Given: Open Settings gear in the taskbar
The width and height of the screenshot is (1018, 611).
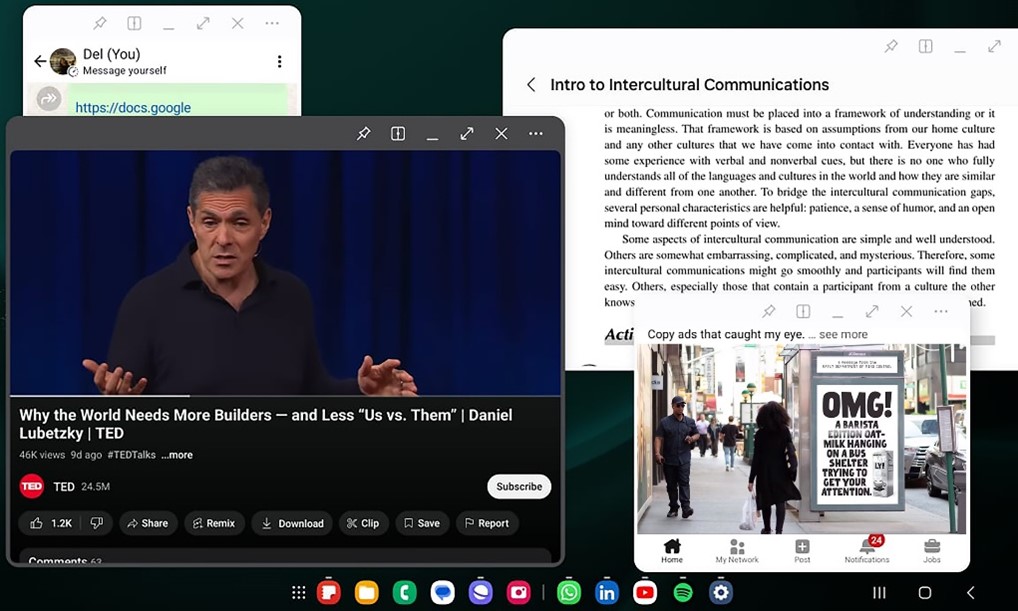Looking at the screenshot, I should (721, 592).
